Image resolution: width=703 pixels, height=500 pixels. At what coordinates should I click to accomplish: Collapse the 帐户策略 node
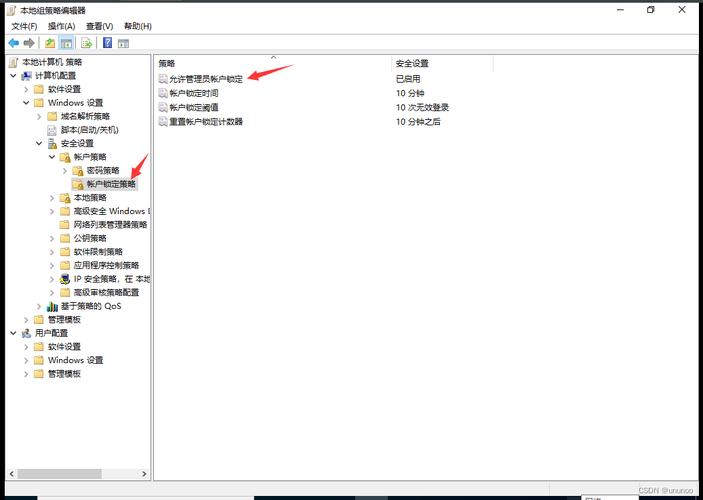(x=52, y=157)
